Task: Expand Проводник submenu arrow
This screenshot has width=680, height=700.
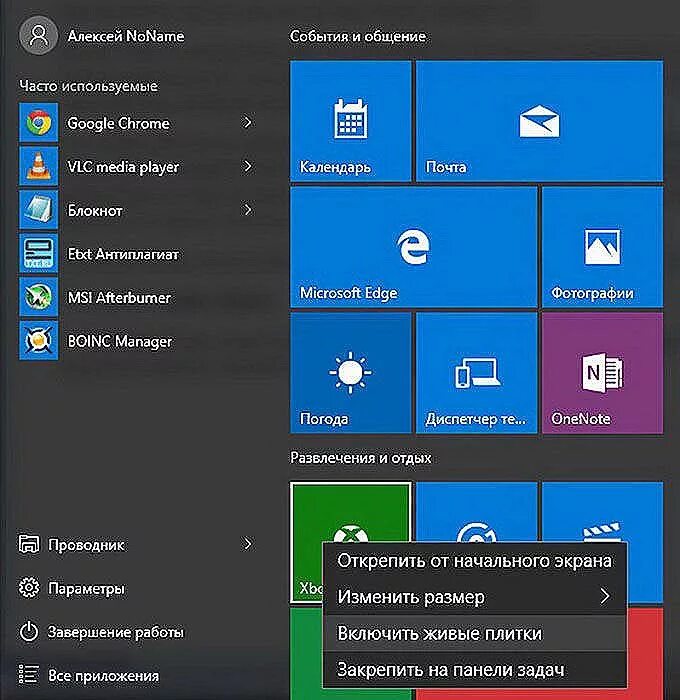Action: 247,544
